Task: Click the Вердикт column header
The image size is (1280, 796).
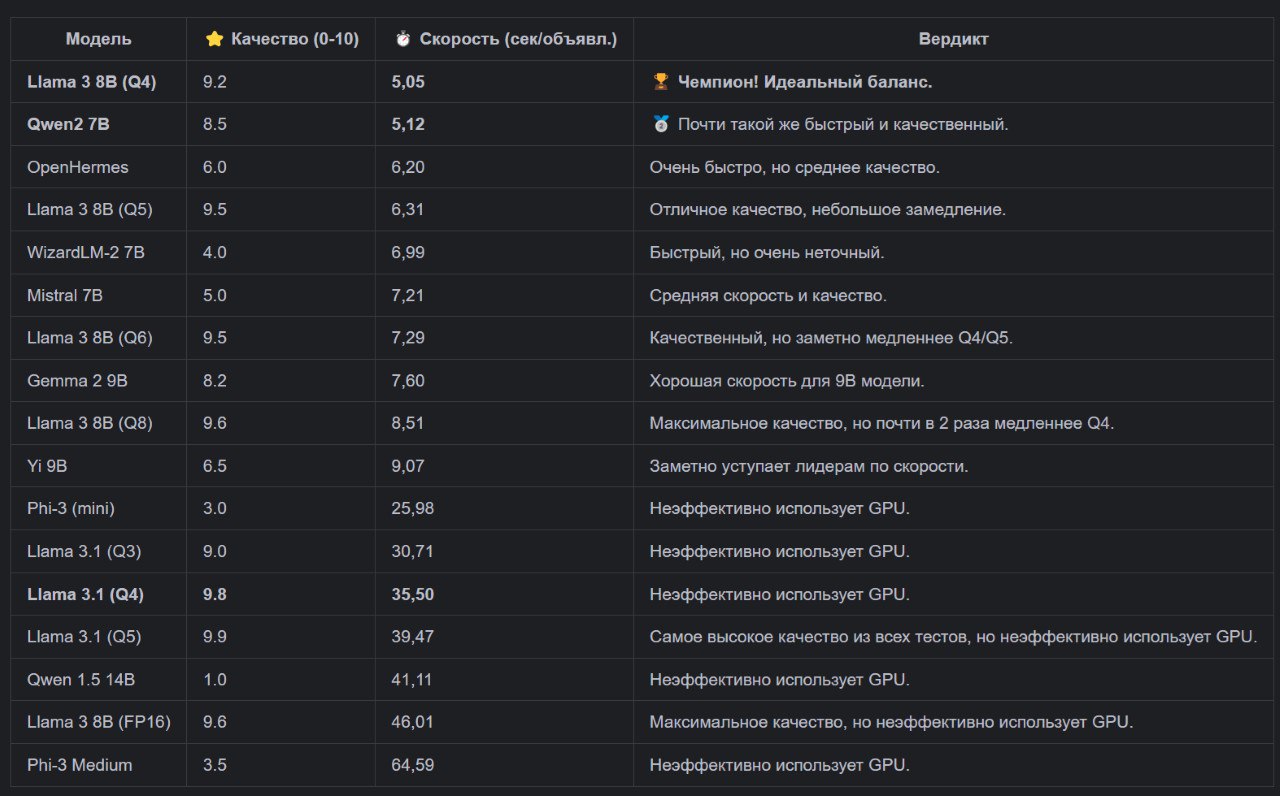Action: [x=953, y=39]
